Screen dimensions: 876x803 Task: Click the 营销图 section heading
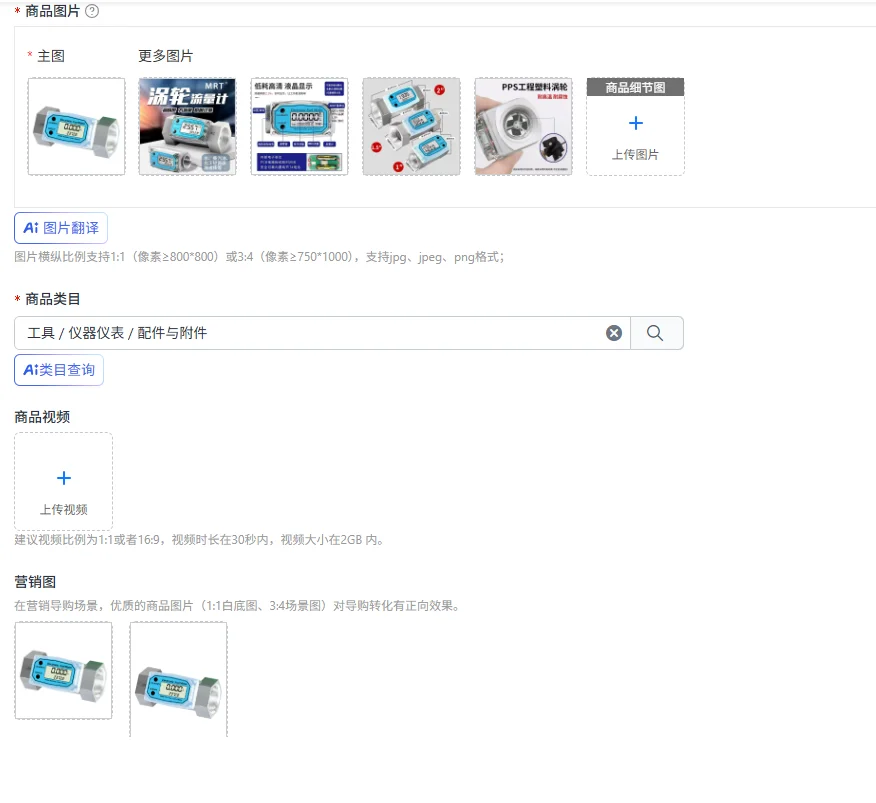coord(35,582)
